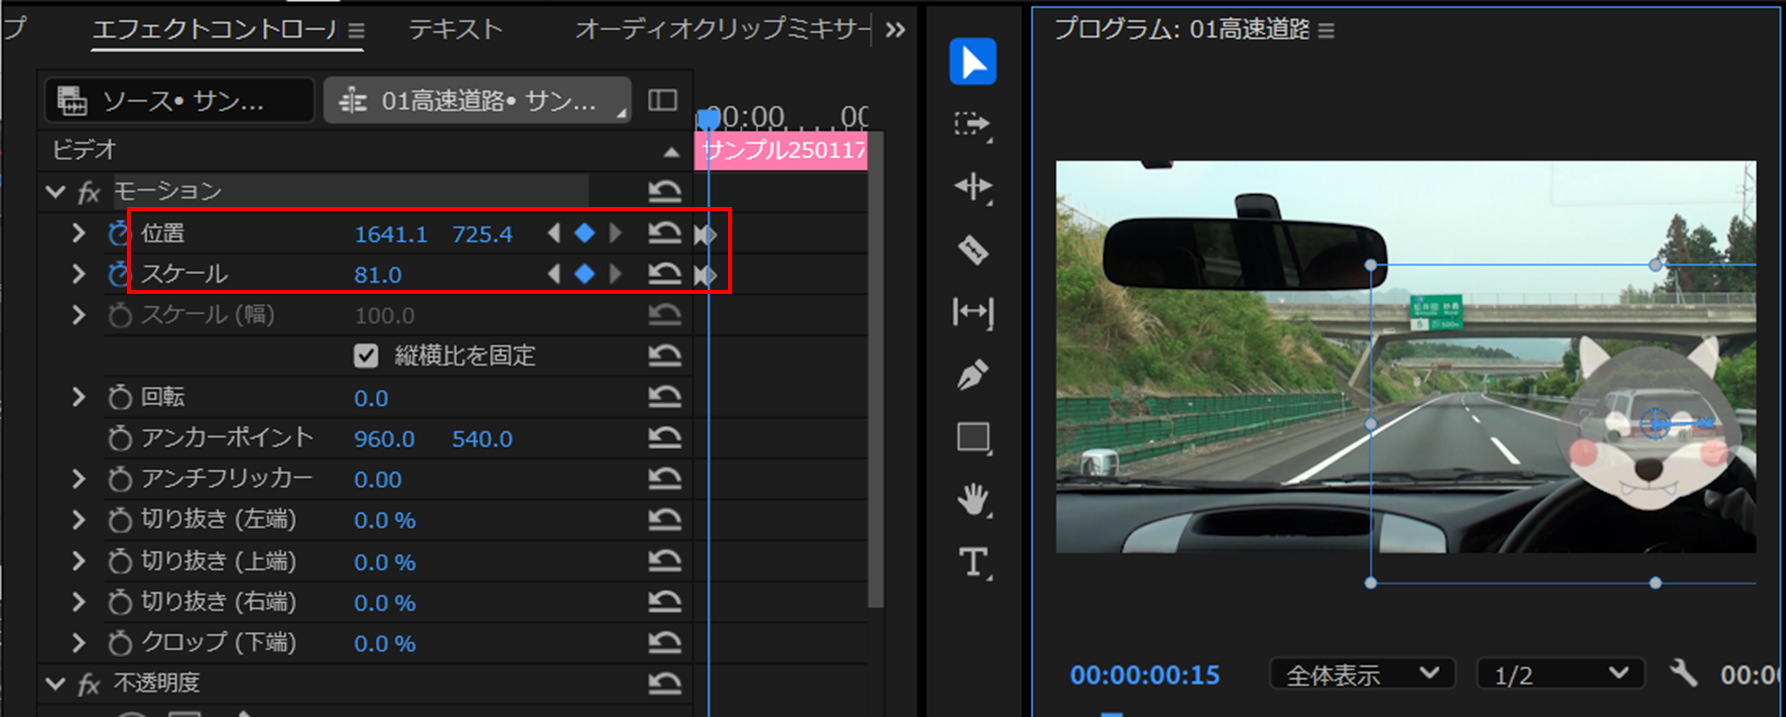Go to previous keyframe for 位置
This screenshot has height=717, width=1786.
coord(553,233)
